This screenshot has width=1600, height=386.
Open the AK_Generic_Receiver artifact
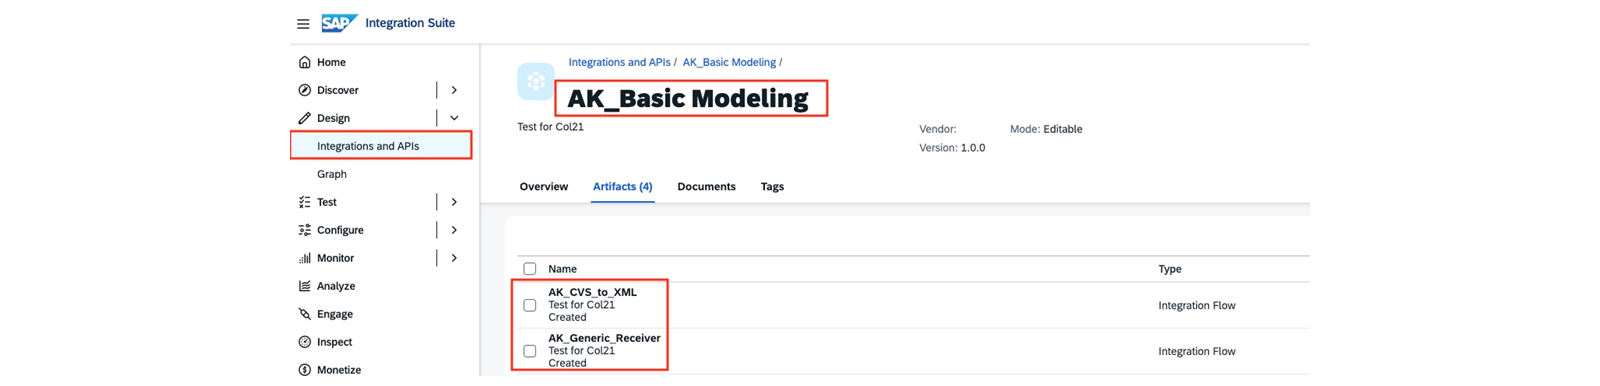pyautogui.click(x=604, y=338)
